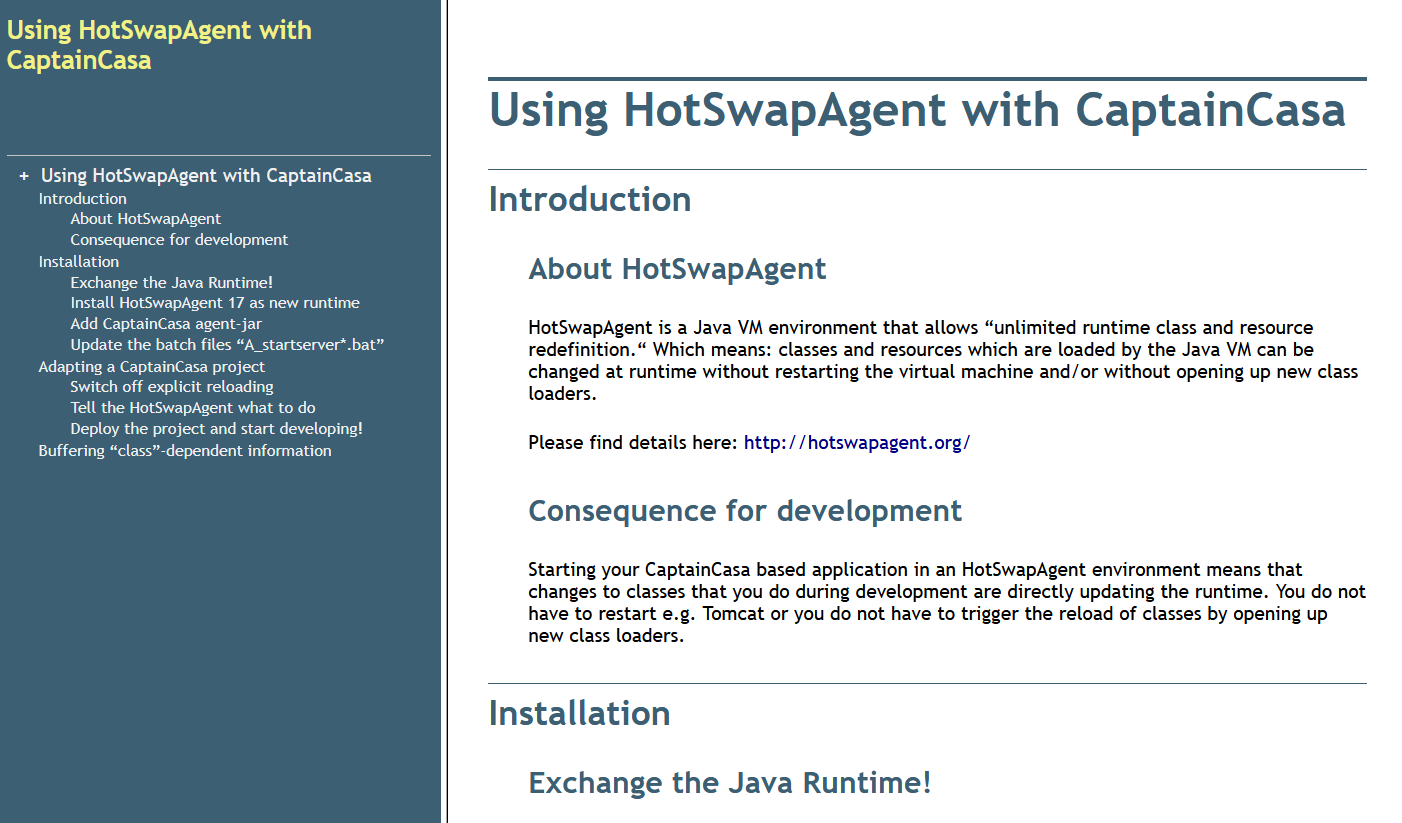Jump to 'Consequence for development' sidebar link
The height and width of the screenshot is (823, 1402).
click(179, 240)
